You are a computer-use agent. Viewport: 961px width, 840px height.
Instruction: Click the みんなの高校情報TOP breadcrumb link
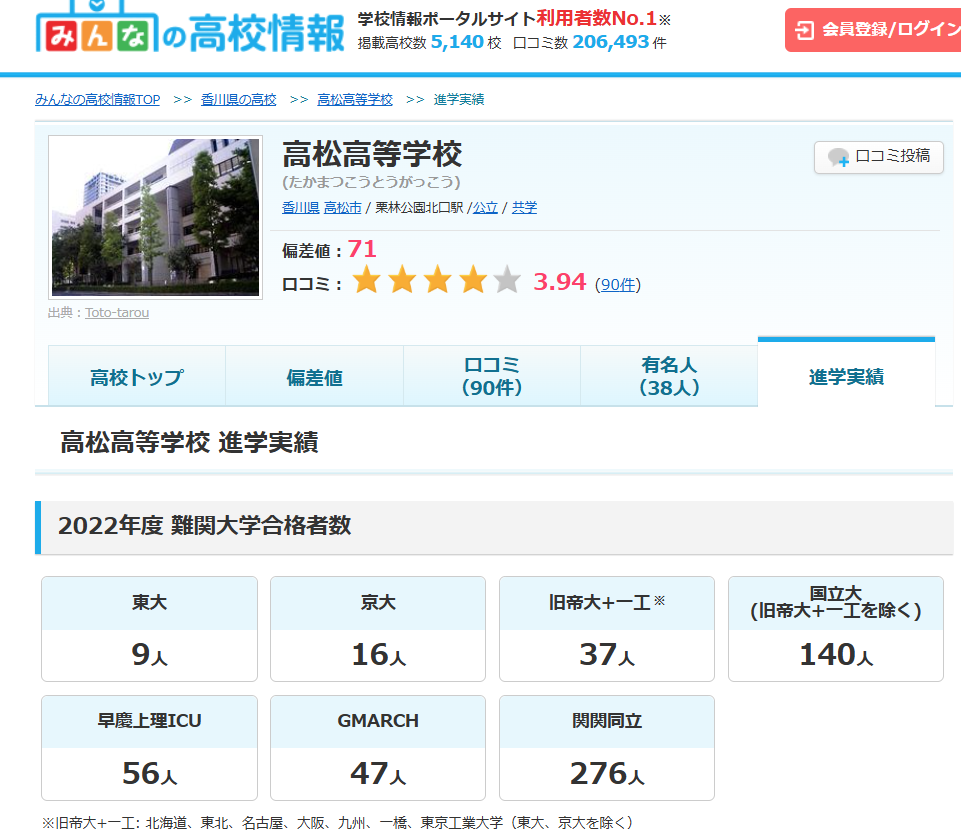coord(97,100)
